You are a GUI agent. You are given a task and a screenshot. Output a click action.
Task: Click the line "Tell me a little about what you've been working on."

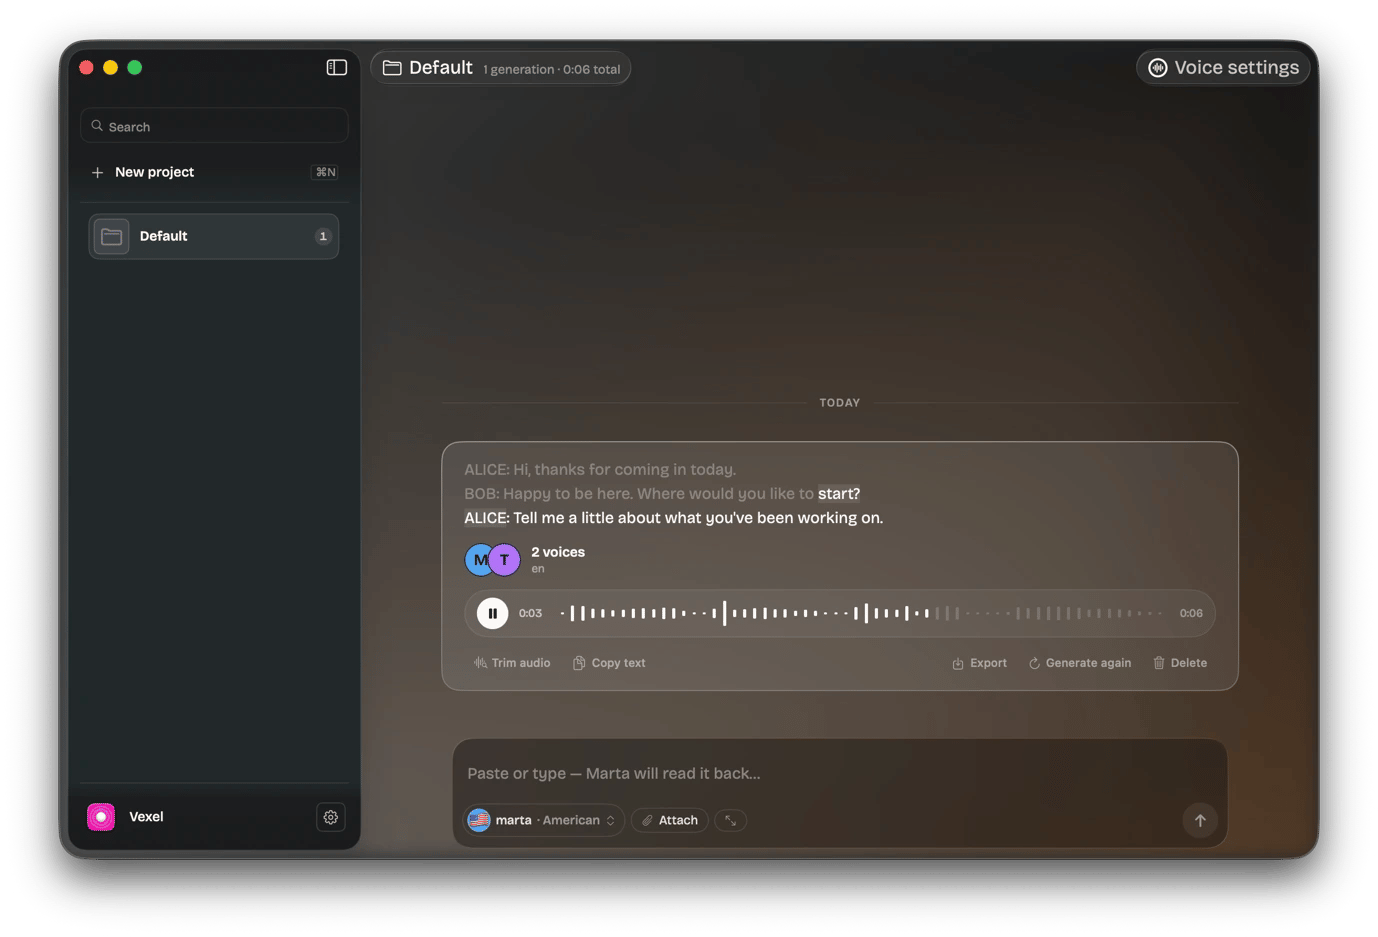click(x=698, y=518)
